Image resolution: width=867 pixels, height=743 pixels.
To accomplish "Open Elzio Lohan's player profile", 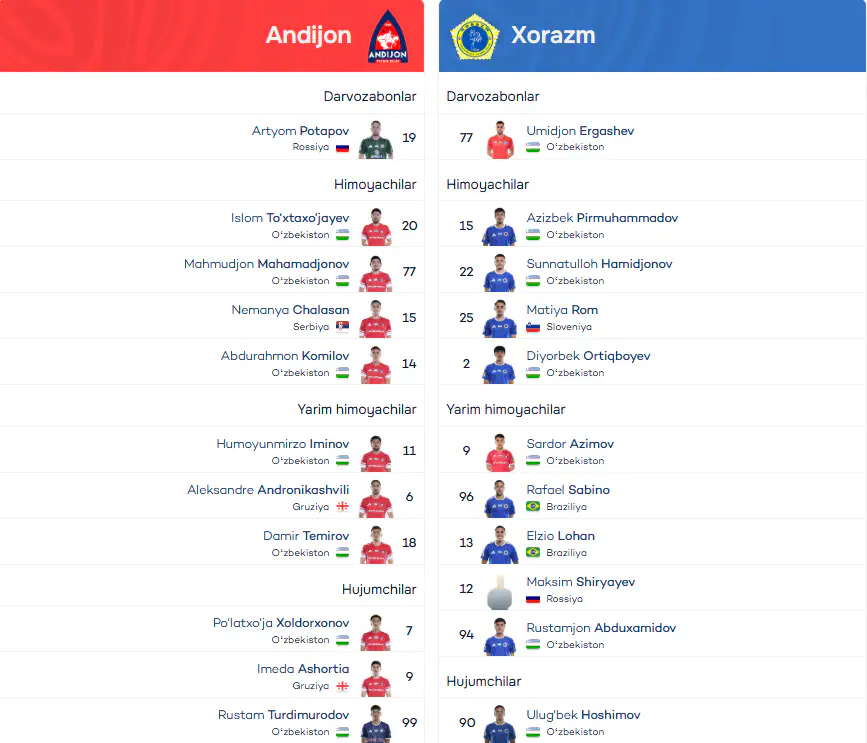I will tap(561, 536).
